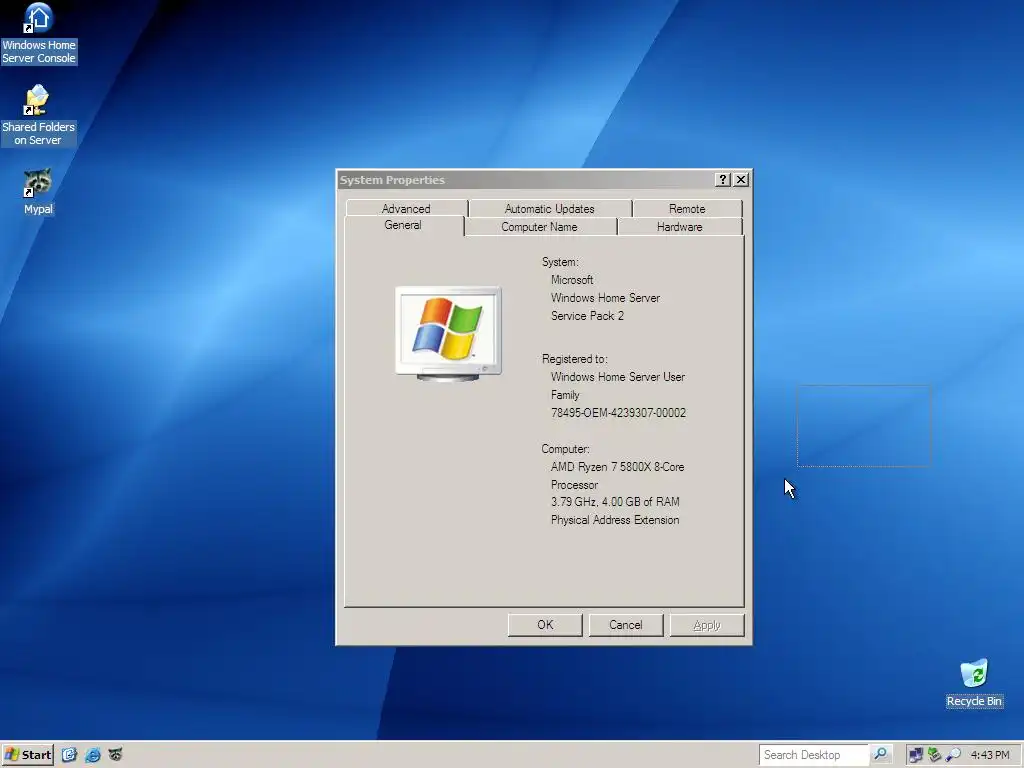1024x768 pixels.
Task: Switch to the Automatic Updates tab
Action: pos(550,208)
